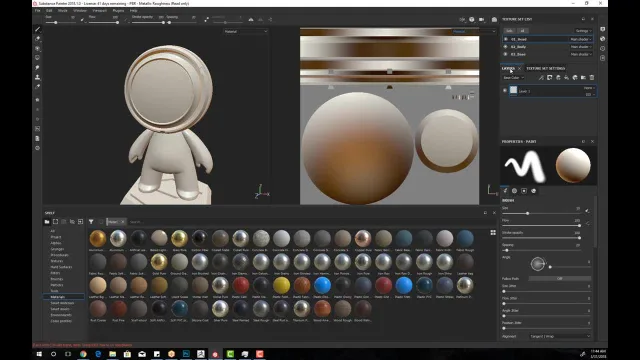Toggle the Solo button in Texture Set List
Image resolution: width=640 pixels, height=360 pixels.
(509, 31)
